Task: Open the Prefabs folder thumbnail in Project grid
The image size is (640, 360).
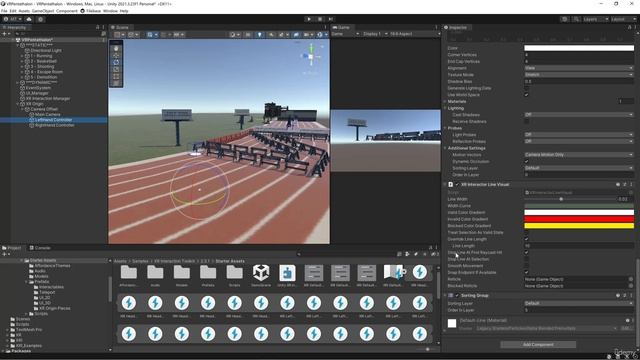Action: pyautogui.click(x=208, y=272)
